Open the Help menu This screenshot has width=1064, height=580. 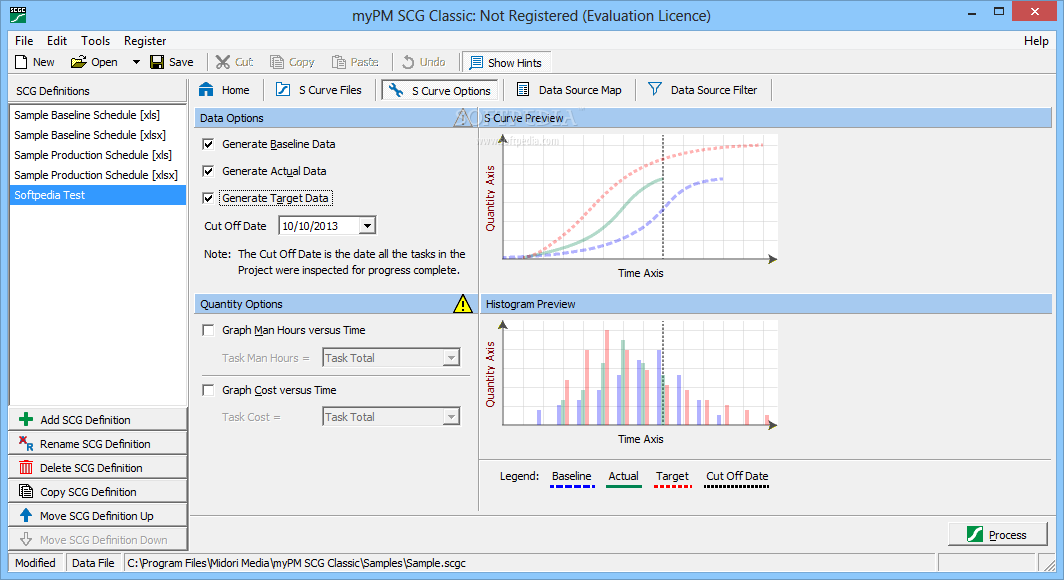(1036, 41)
